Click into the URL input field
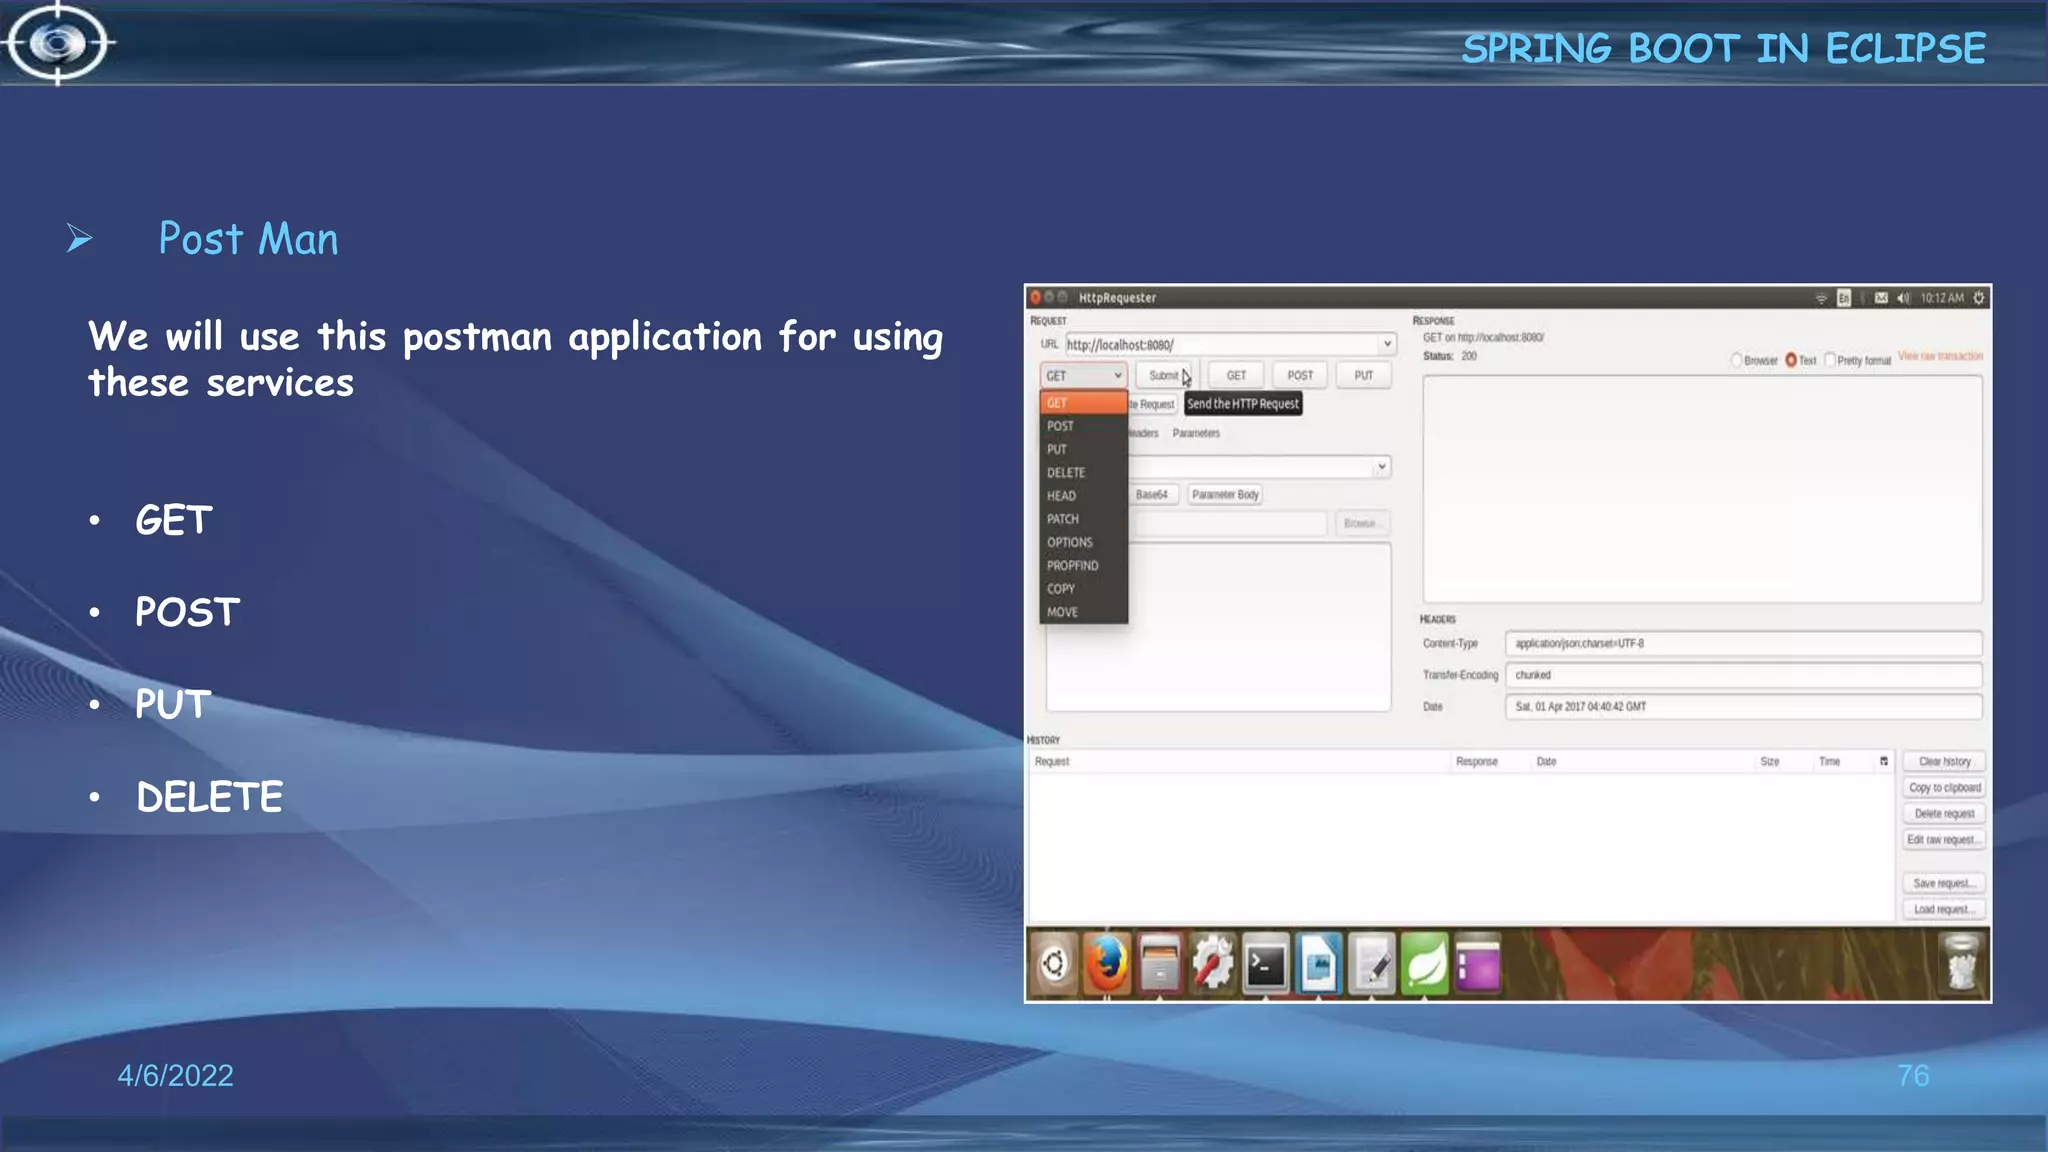The width and height of the screenshot is (2048, 1152). [x=1220, y=344]
